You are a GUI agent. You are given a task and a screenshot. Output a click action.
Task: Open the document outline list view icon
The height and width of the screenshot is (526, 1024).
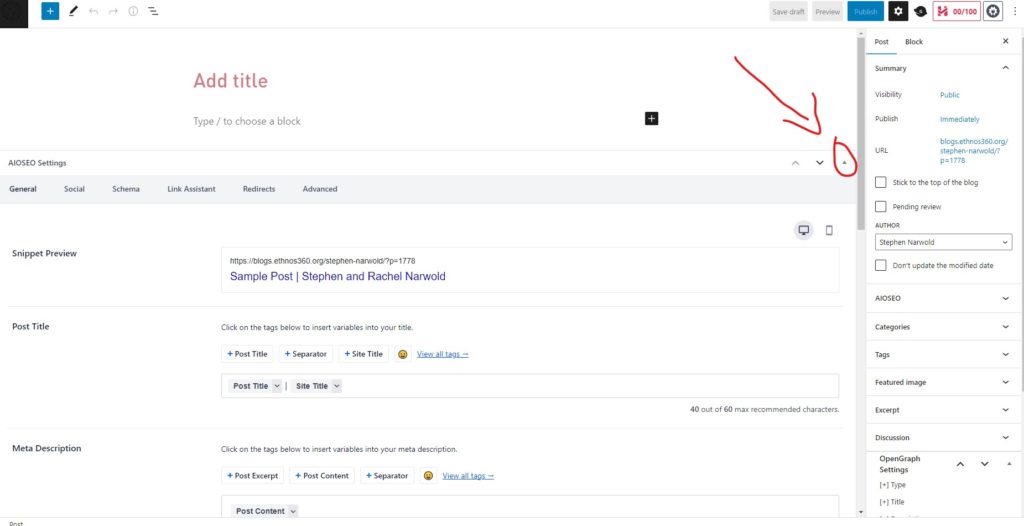coord(153,11)
